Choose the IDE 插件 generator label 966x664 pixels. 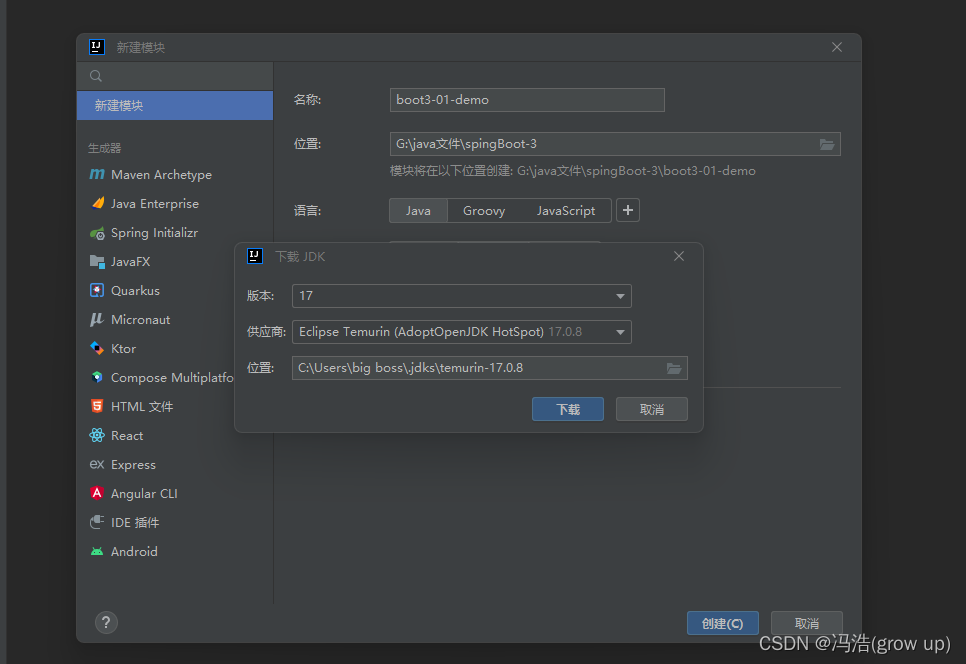(135, 522)
